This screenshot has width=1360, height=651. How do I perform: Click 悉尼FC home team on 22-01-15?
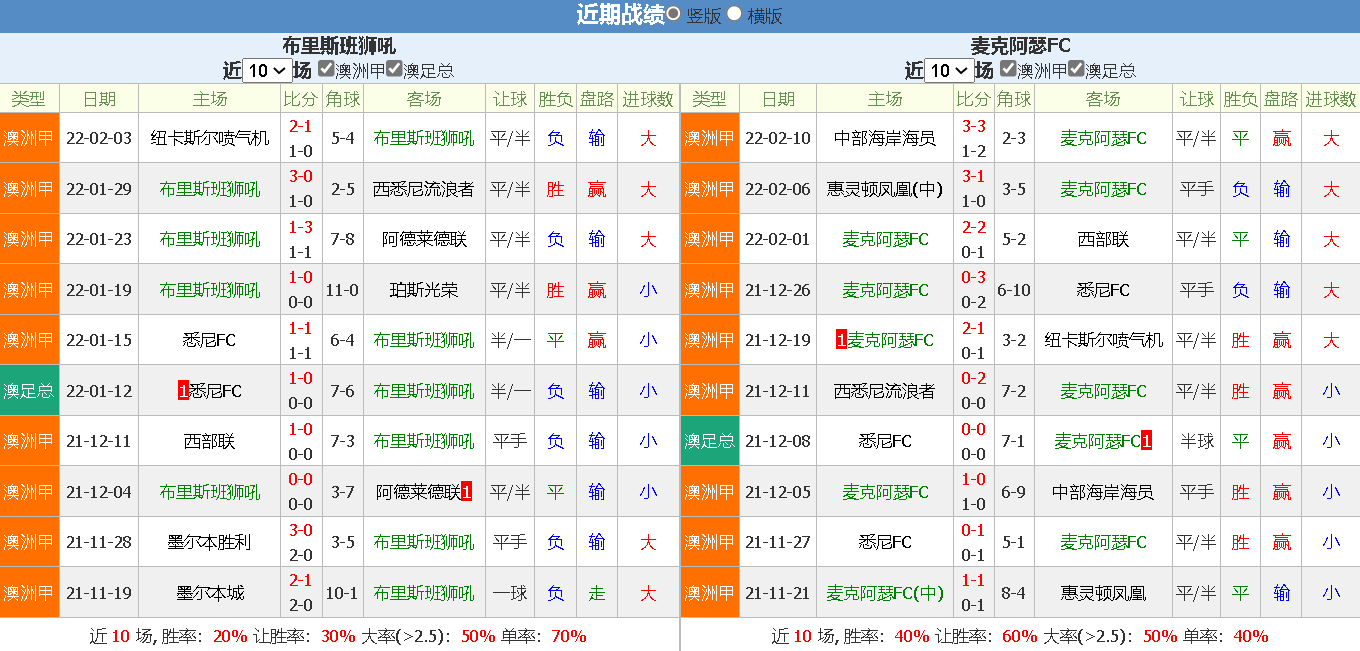210,340
